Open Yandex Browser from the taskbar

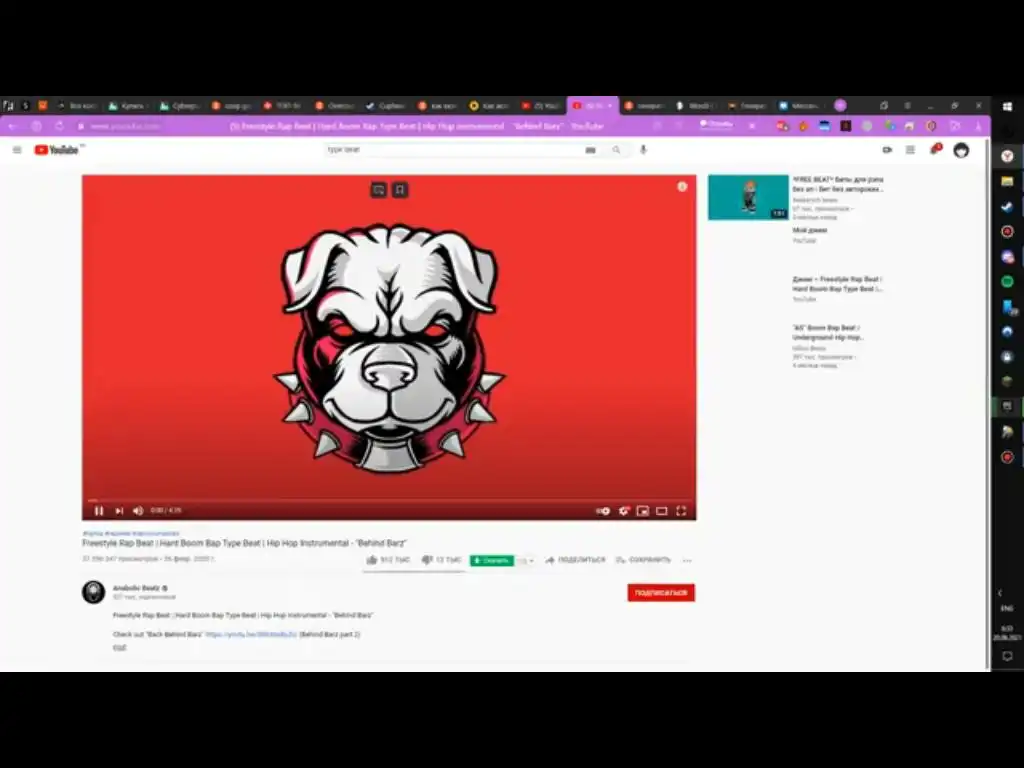click(x=1007, y=156)
